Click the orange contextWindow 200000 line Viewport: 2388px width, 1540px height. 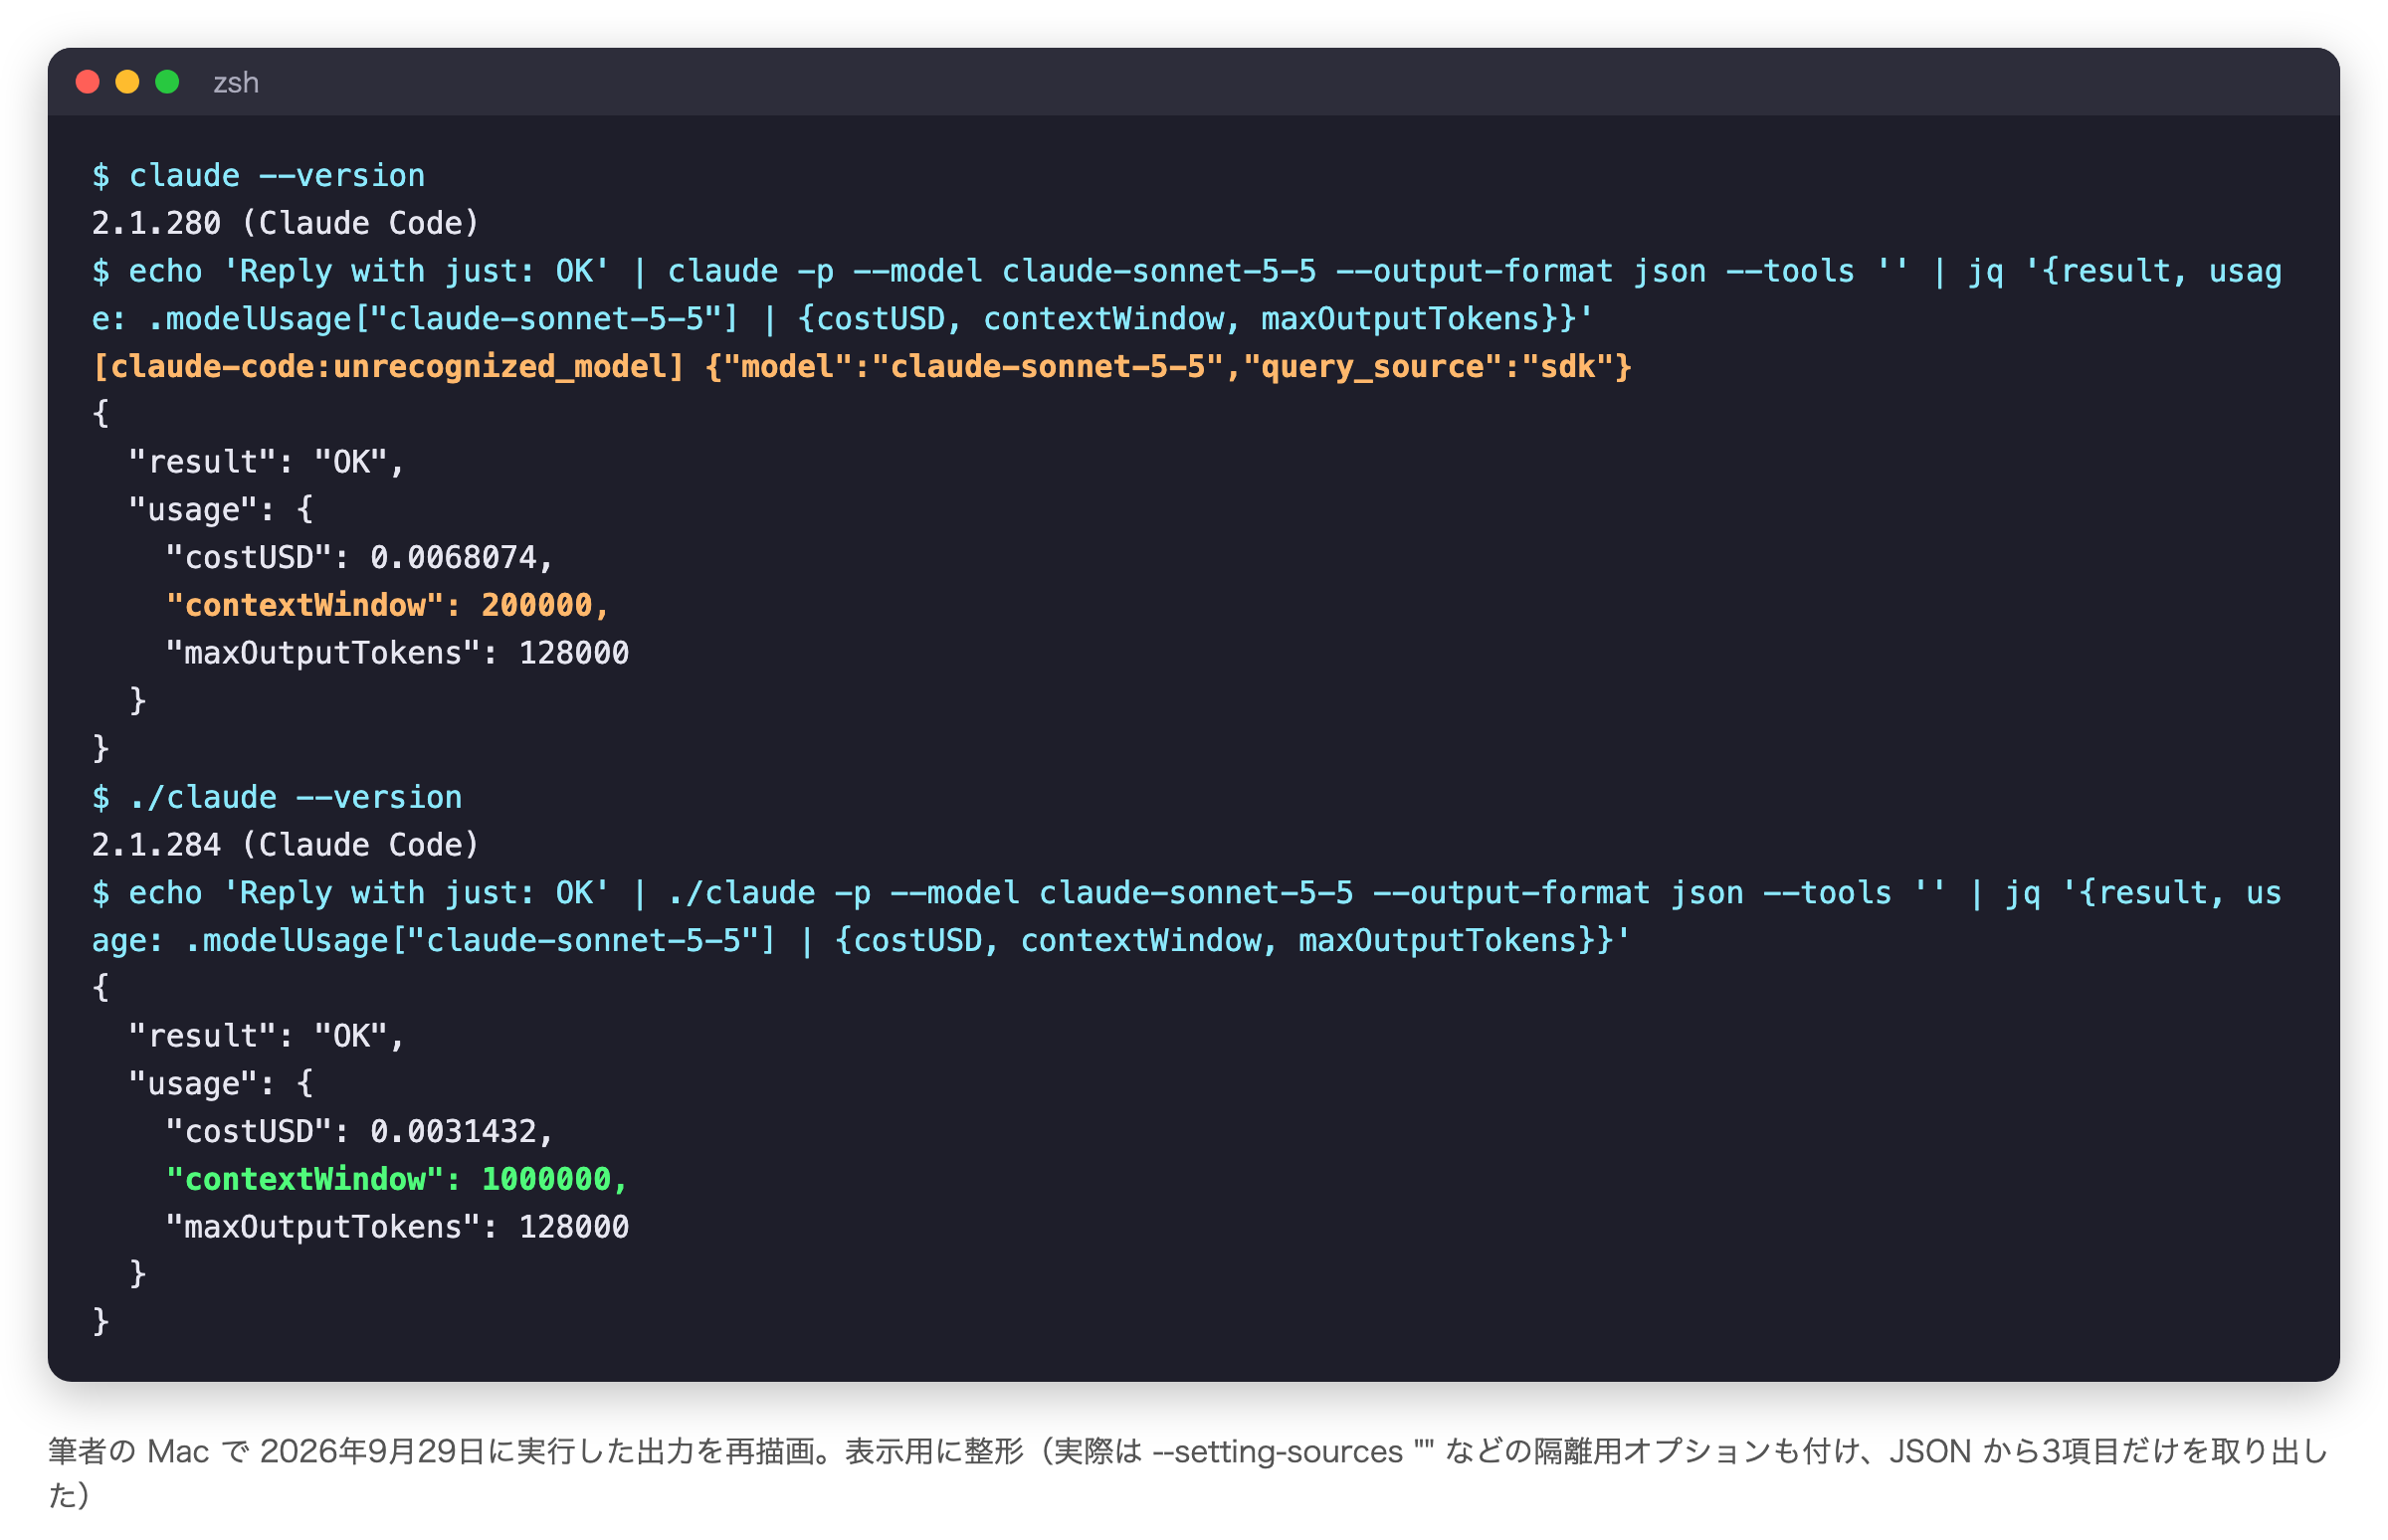[387, 605]
